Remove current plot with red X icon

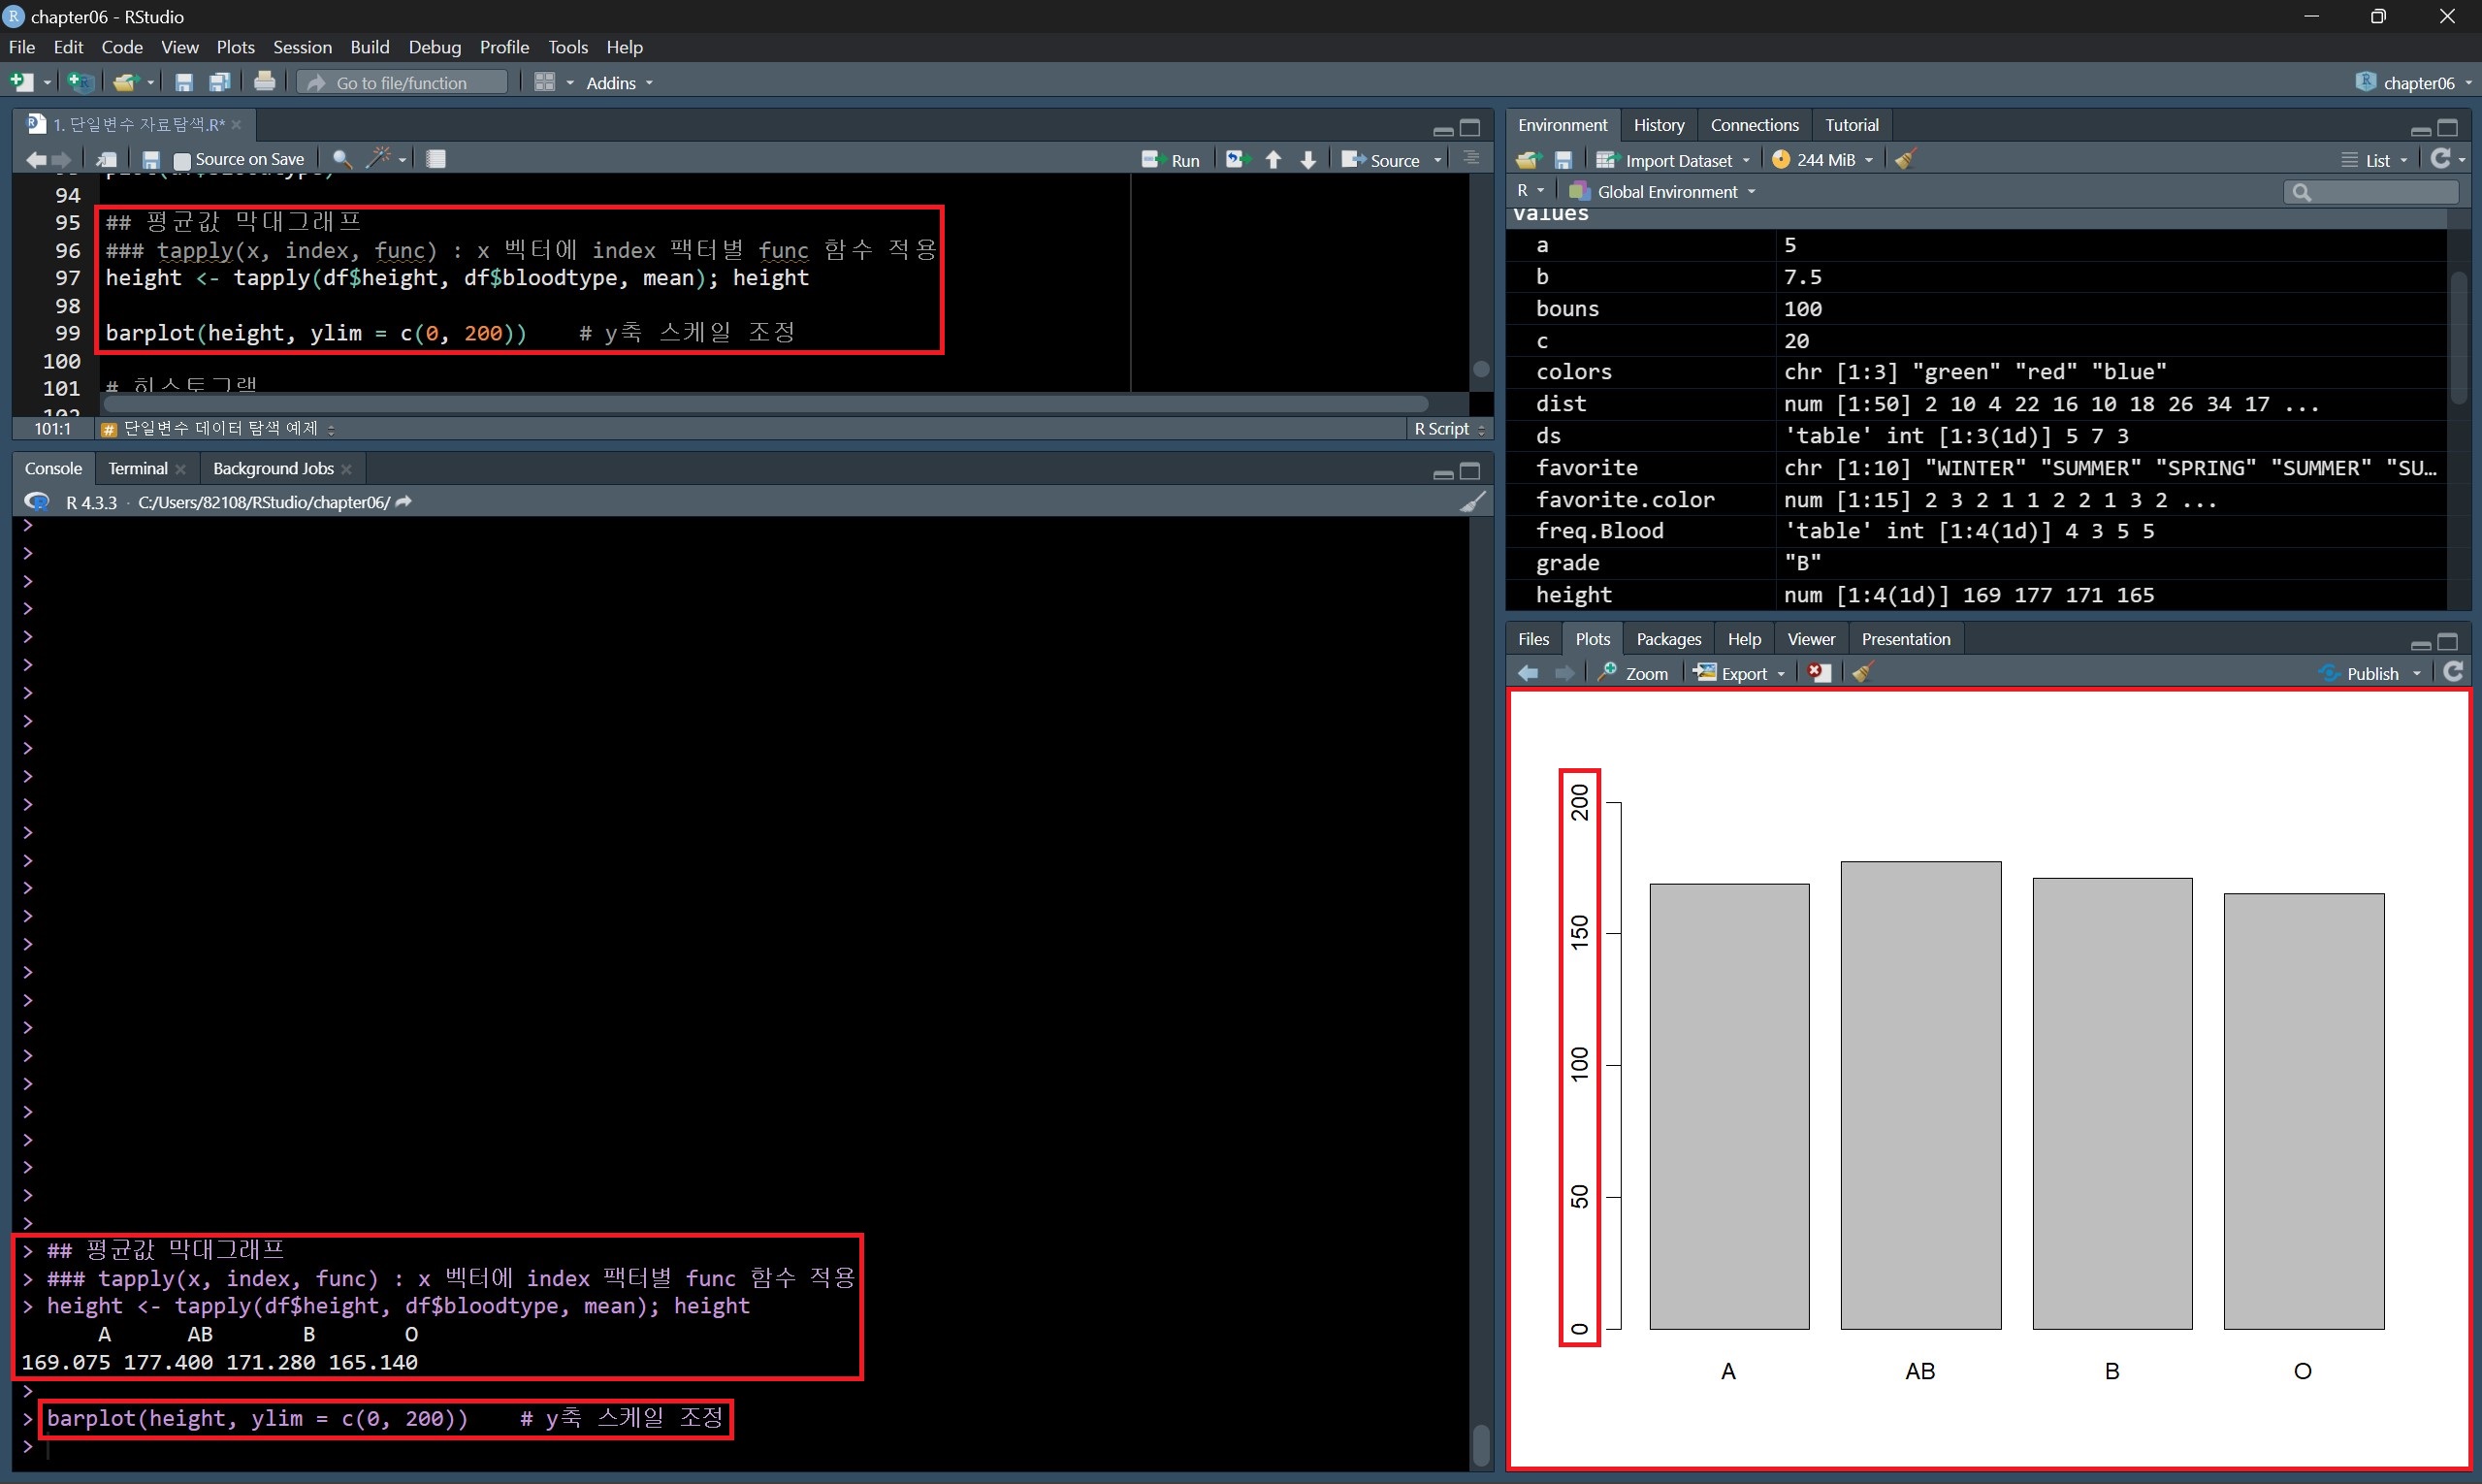(x=1819, y=673)
